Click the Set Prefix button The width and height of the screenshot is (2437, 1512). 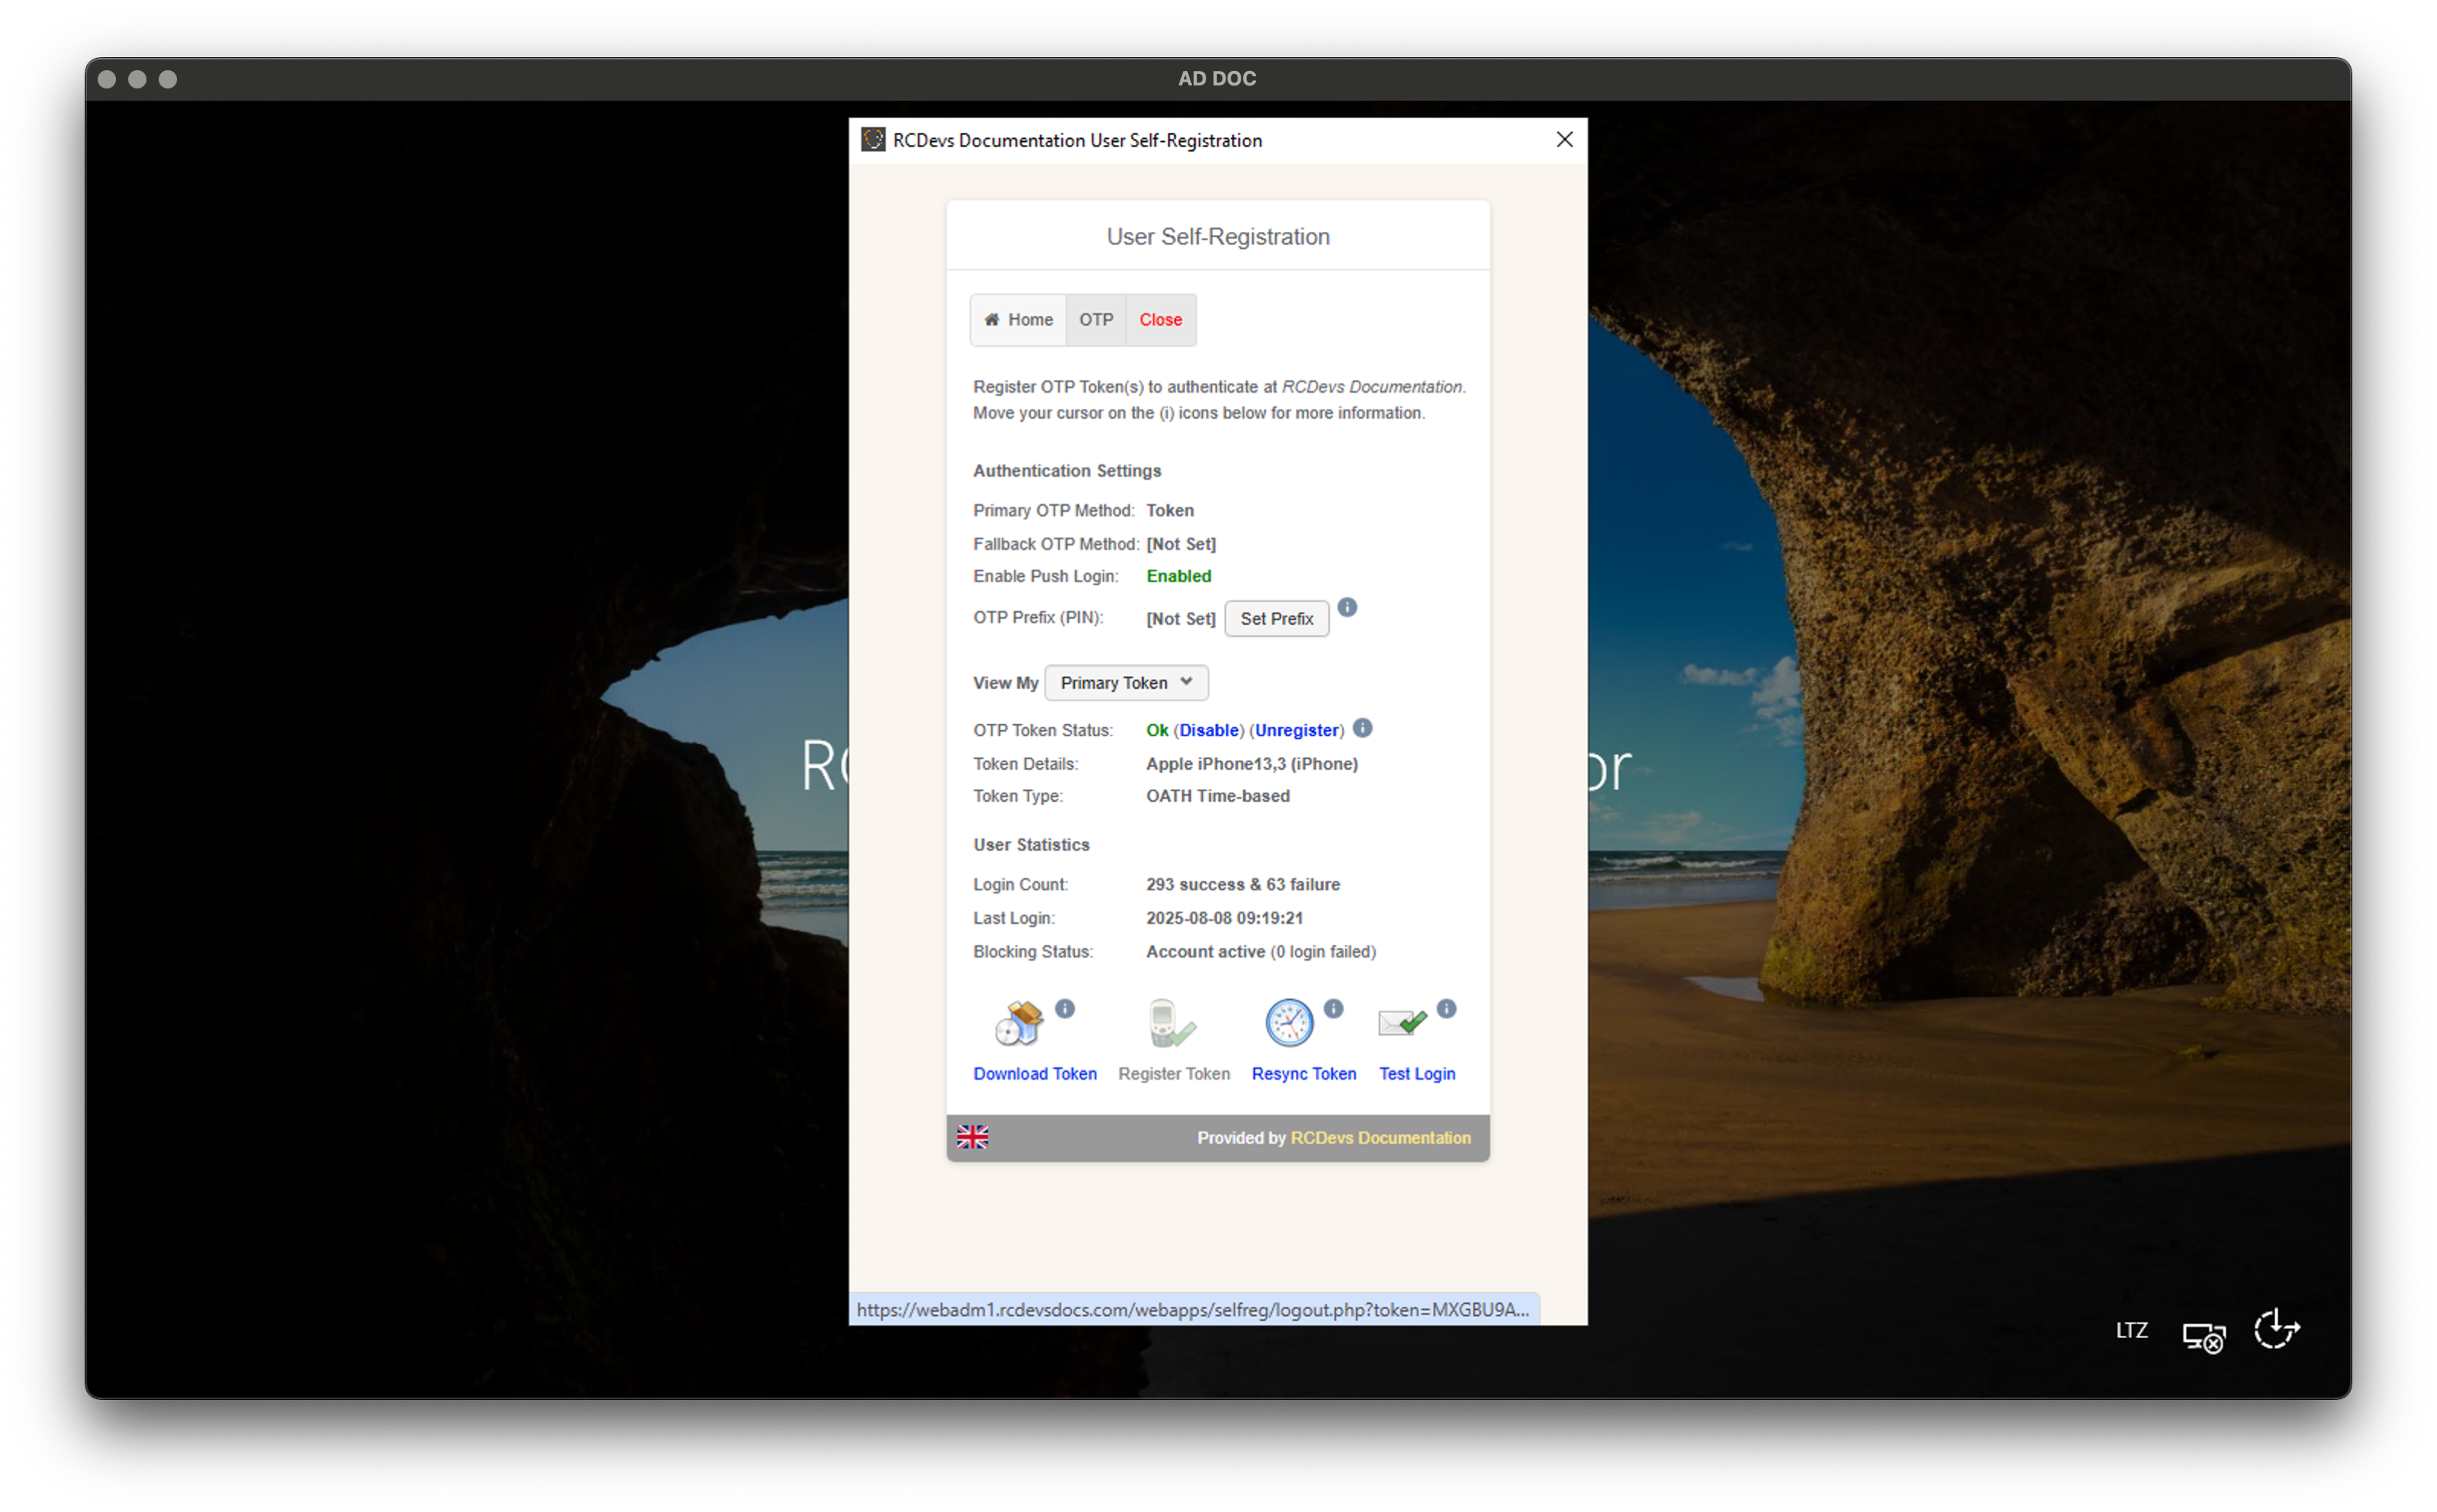1277,619
